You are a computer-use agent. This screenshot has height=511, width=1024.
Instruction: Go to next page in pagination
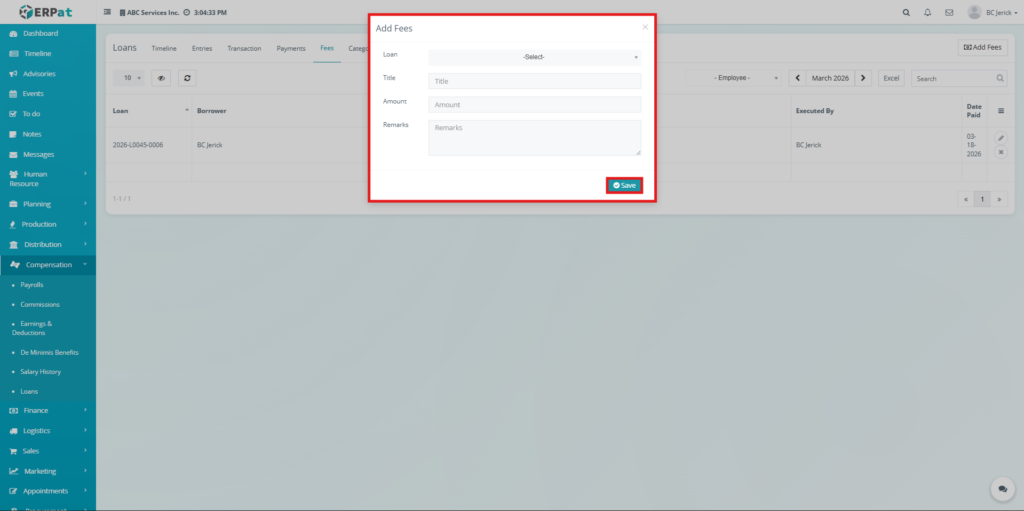point(999,199)
